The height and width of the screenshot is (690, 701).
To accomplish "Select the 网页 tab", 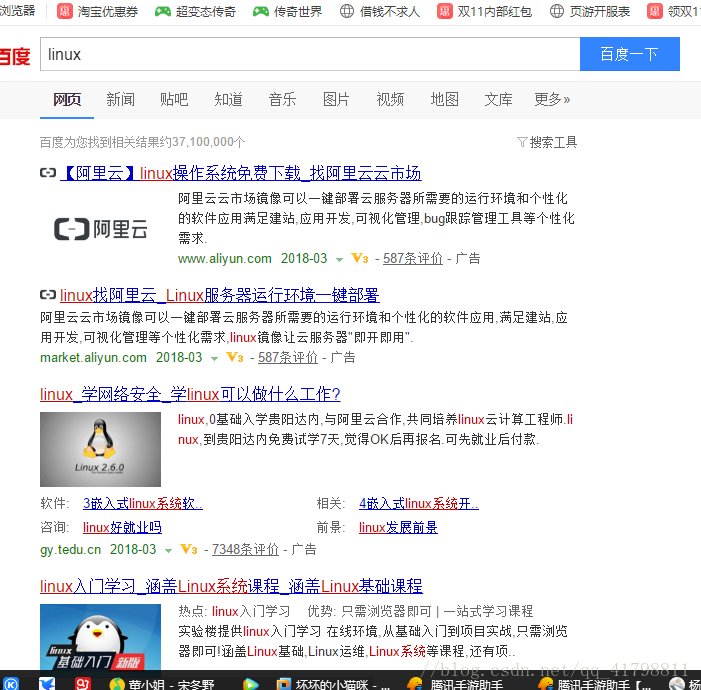I will tap(67, 99).
